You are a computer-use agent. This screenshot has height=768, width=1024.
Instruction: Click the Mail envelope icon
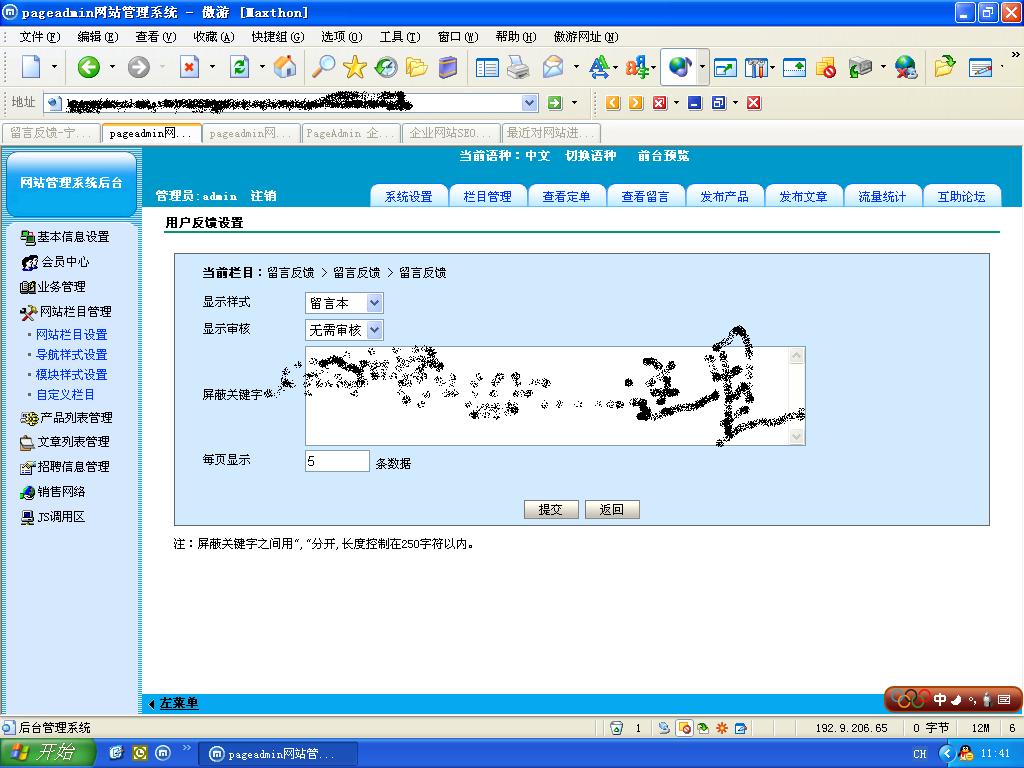[x=552, y=67]
